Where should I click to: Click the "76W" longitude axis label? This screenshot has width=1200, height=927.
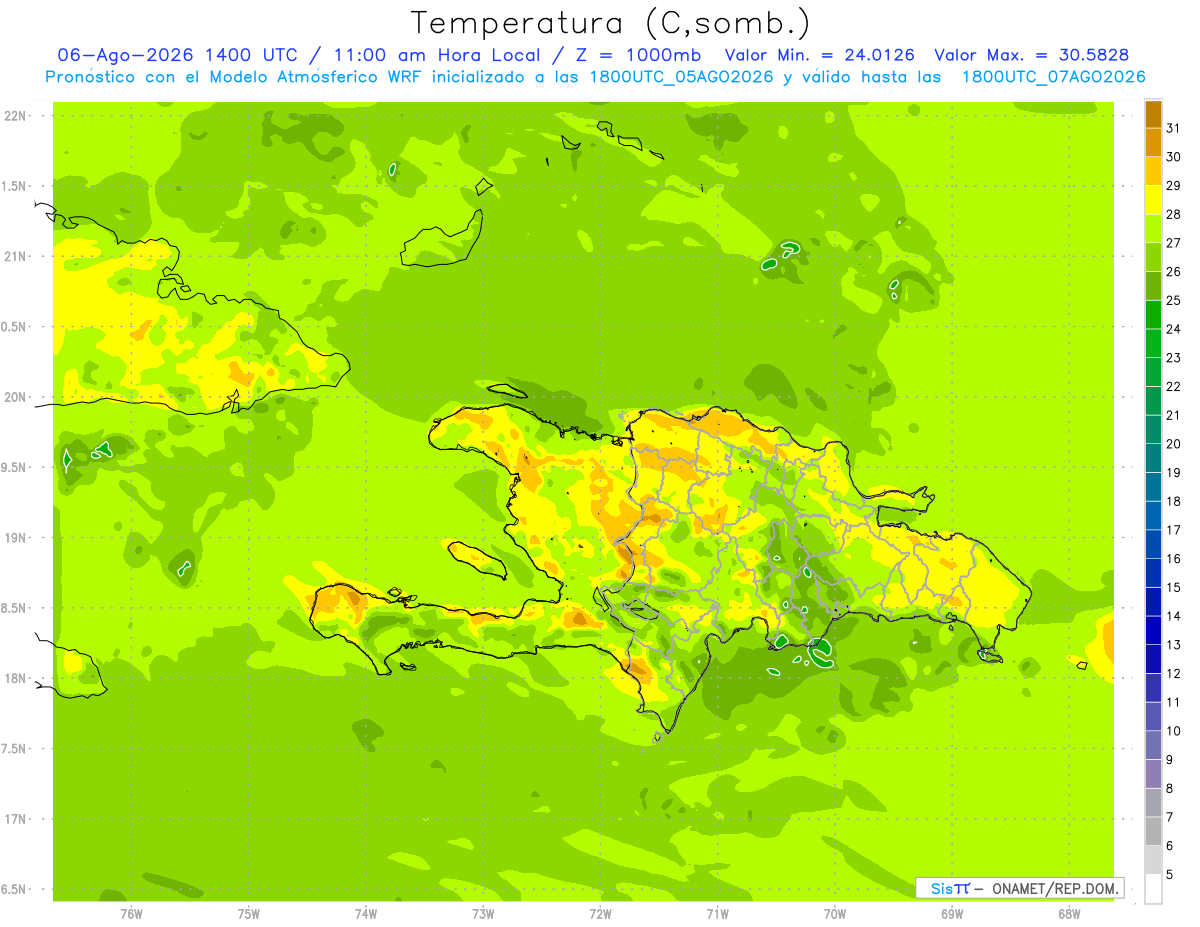pyautogui.click(x=131, y=914)
